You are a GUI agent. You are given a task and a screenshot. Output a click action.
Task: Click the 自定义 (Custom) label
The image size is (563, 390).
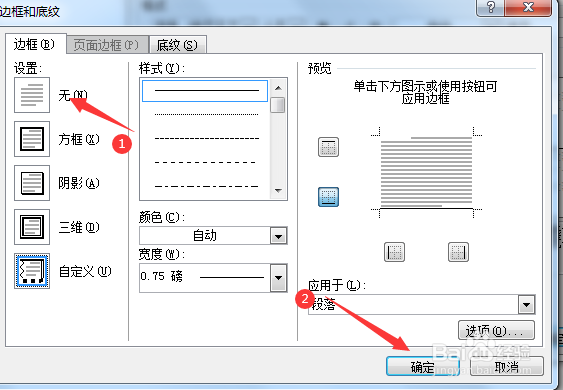tap(85, 271)
